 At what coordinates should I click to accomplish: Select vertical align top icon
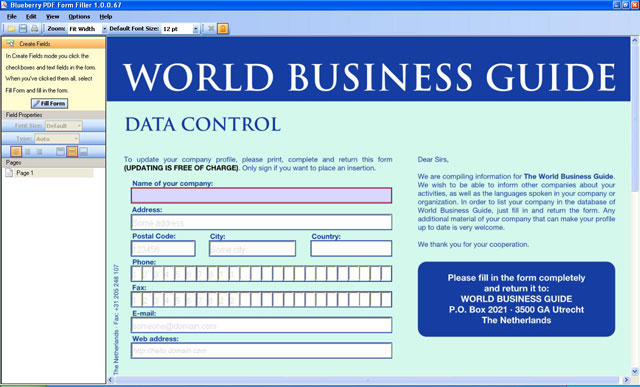[60, 152]
